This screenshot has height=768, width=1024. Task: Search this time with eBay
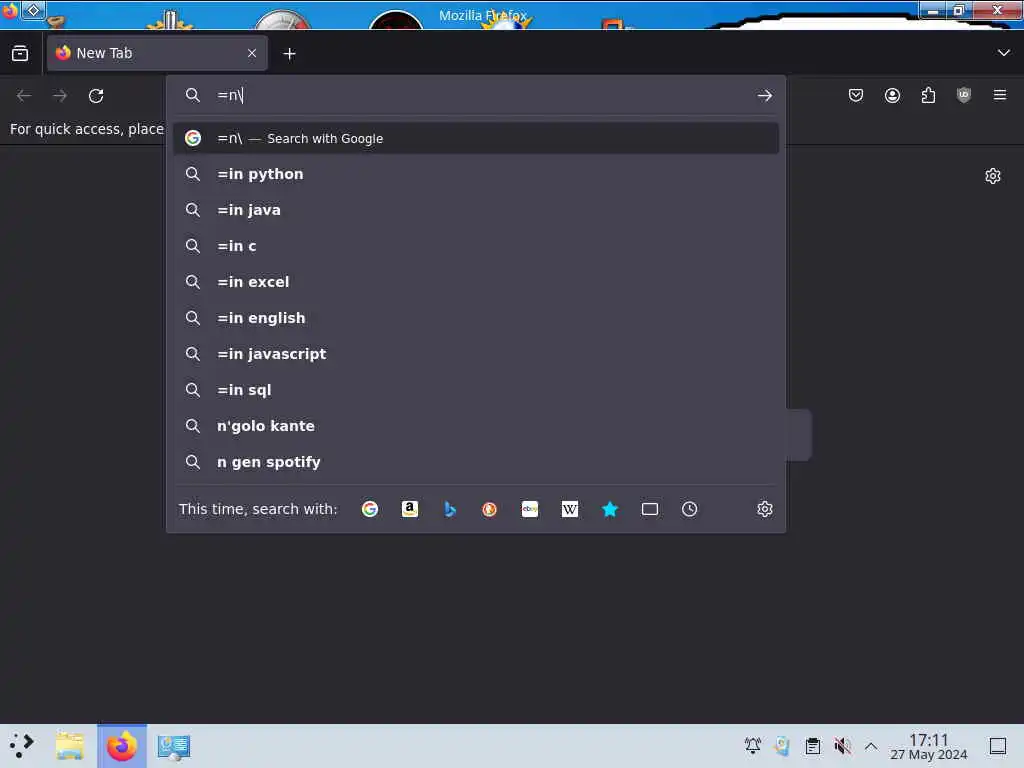(x=530, y=509)
